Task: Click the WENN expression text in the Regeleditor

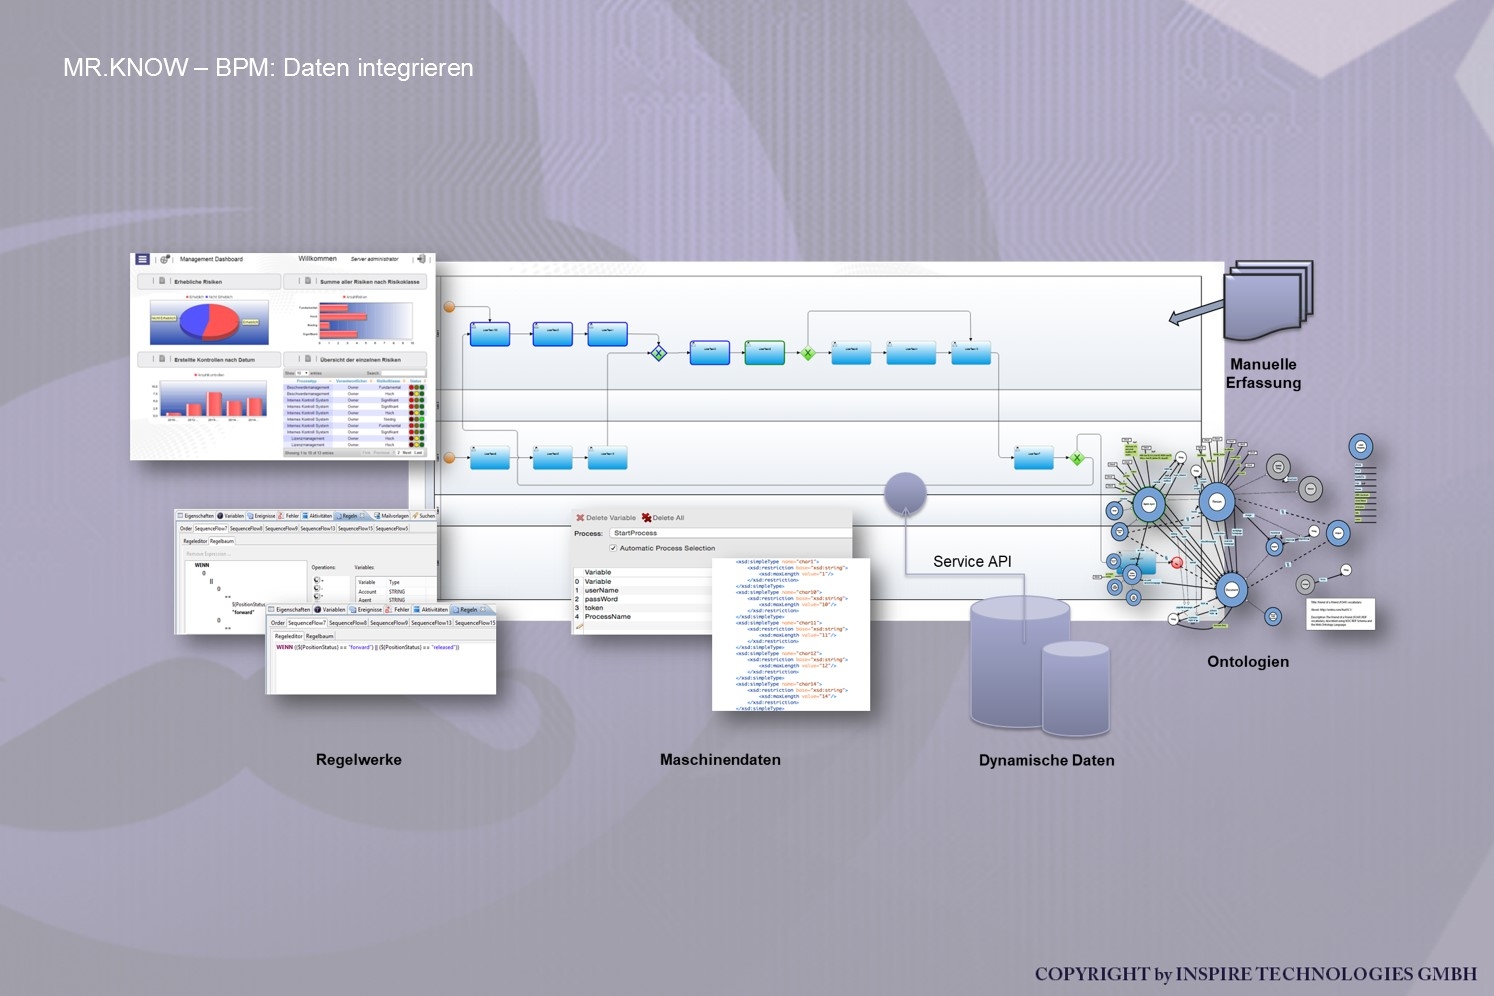Action: [367, 647]
